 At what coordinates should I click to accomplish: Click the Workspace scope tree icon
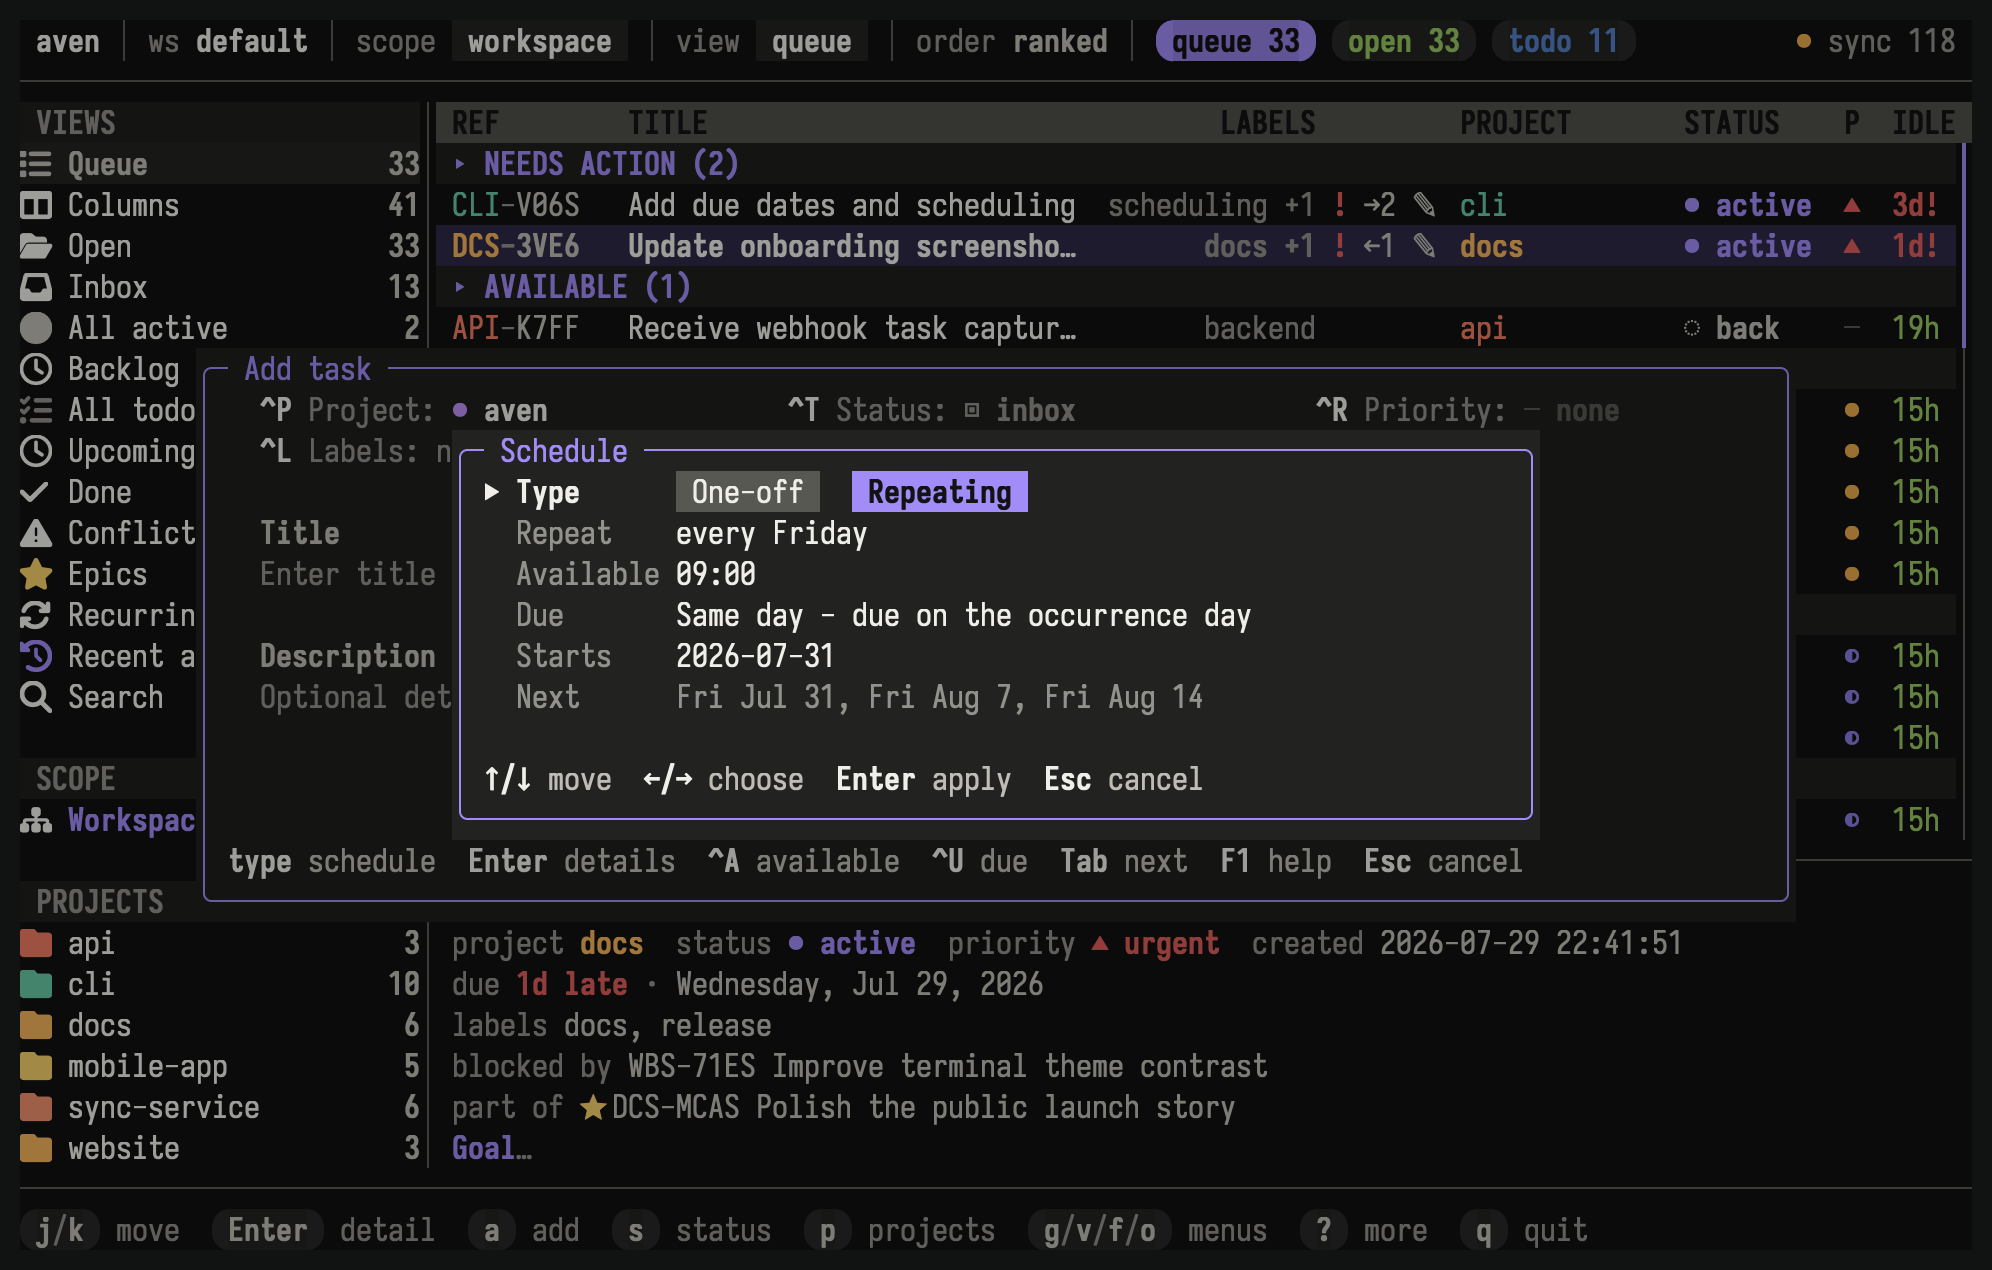(36, 820)
